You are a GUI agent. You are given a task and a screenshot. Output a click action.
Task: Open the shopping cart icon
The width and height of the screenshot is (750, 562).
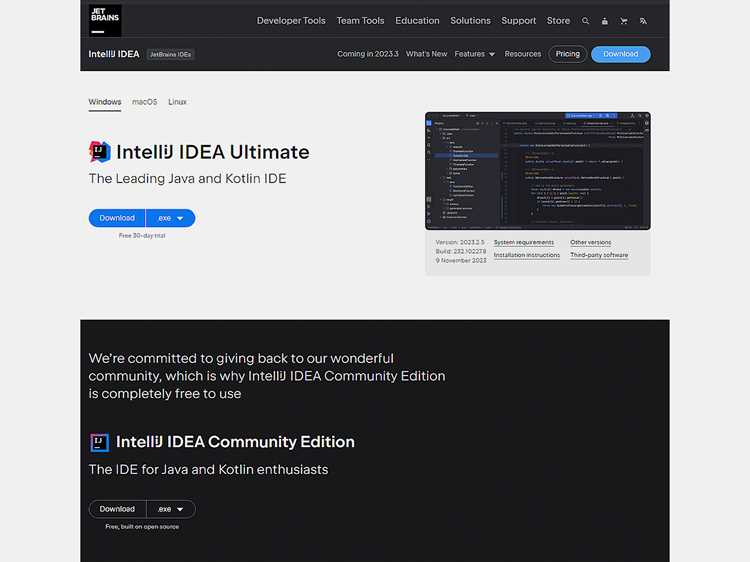point(624,21)
